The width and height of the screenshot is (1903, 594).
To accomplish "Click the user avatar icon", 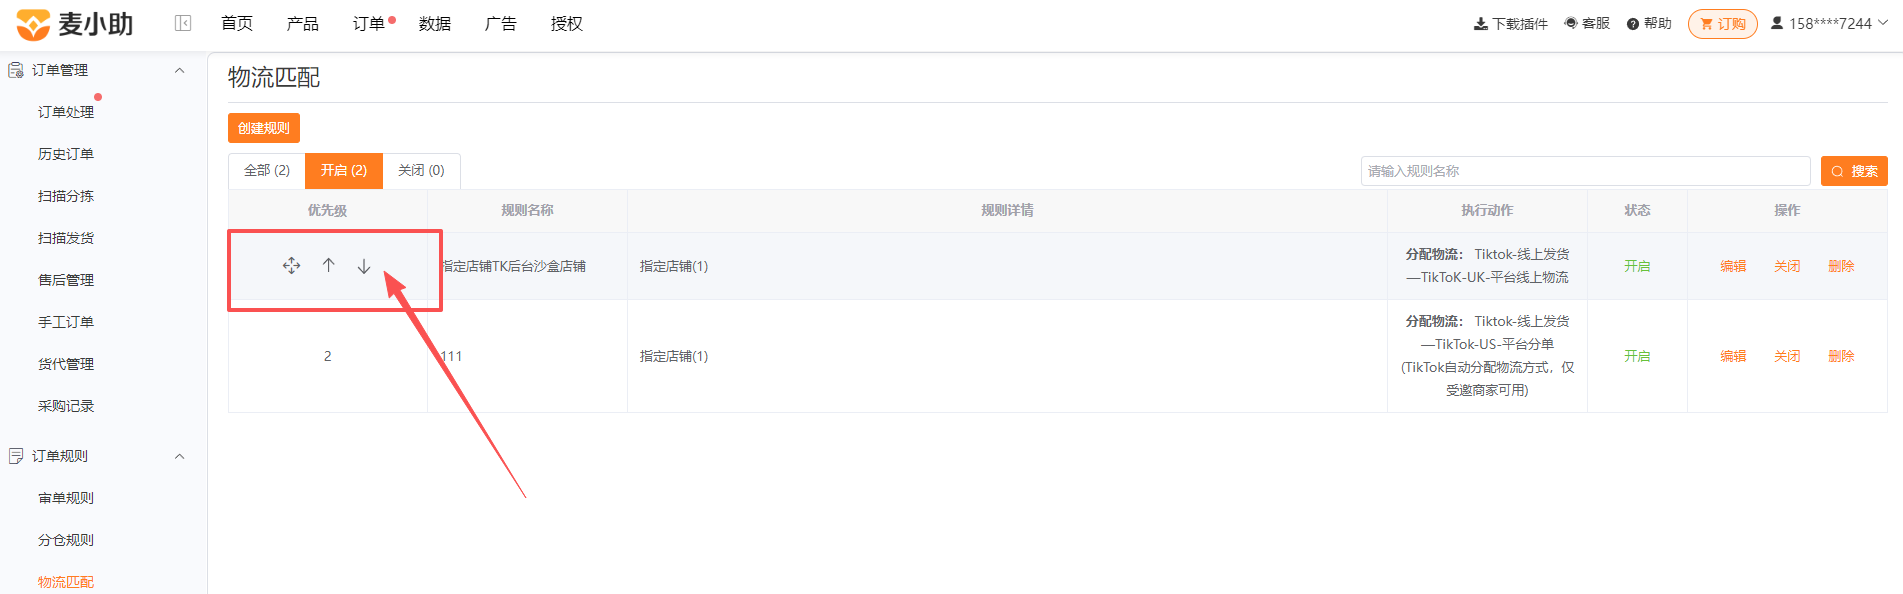I will 1777,23.
